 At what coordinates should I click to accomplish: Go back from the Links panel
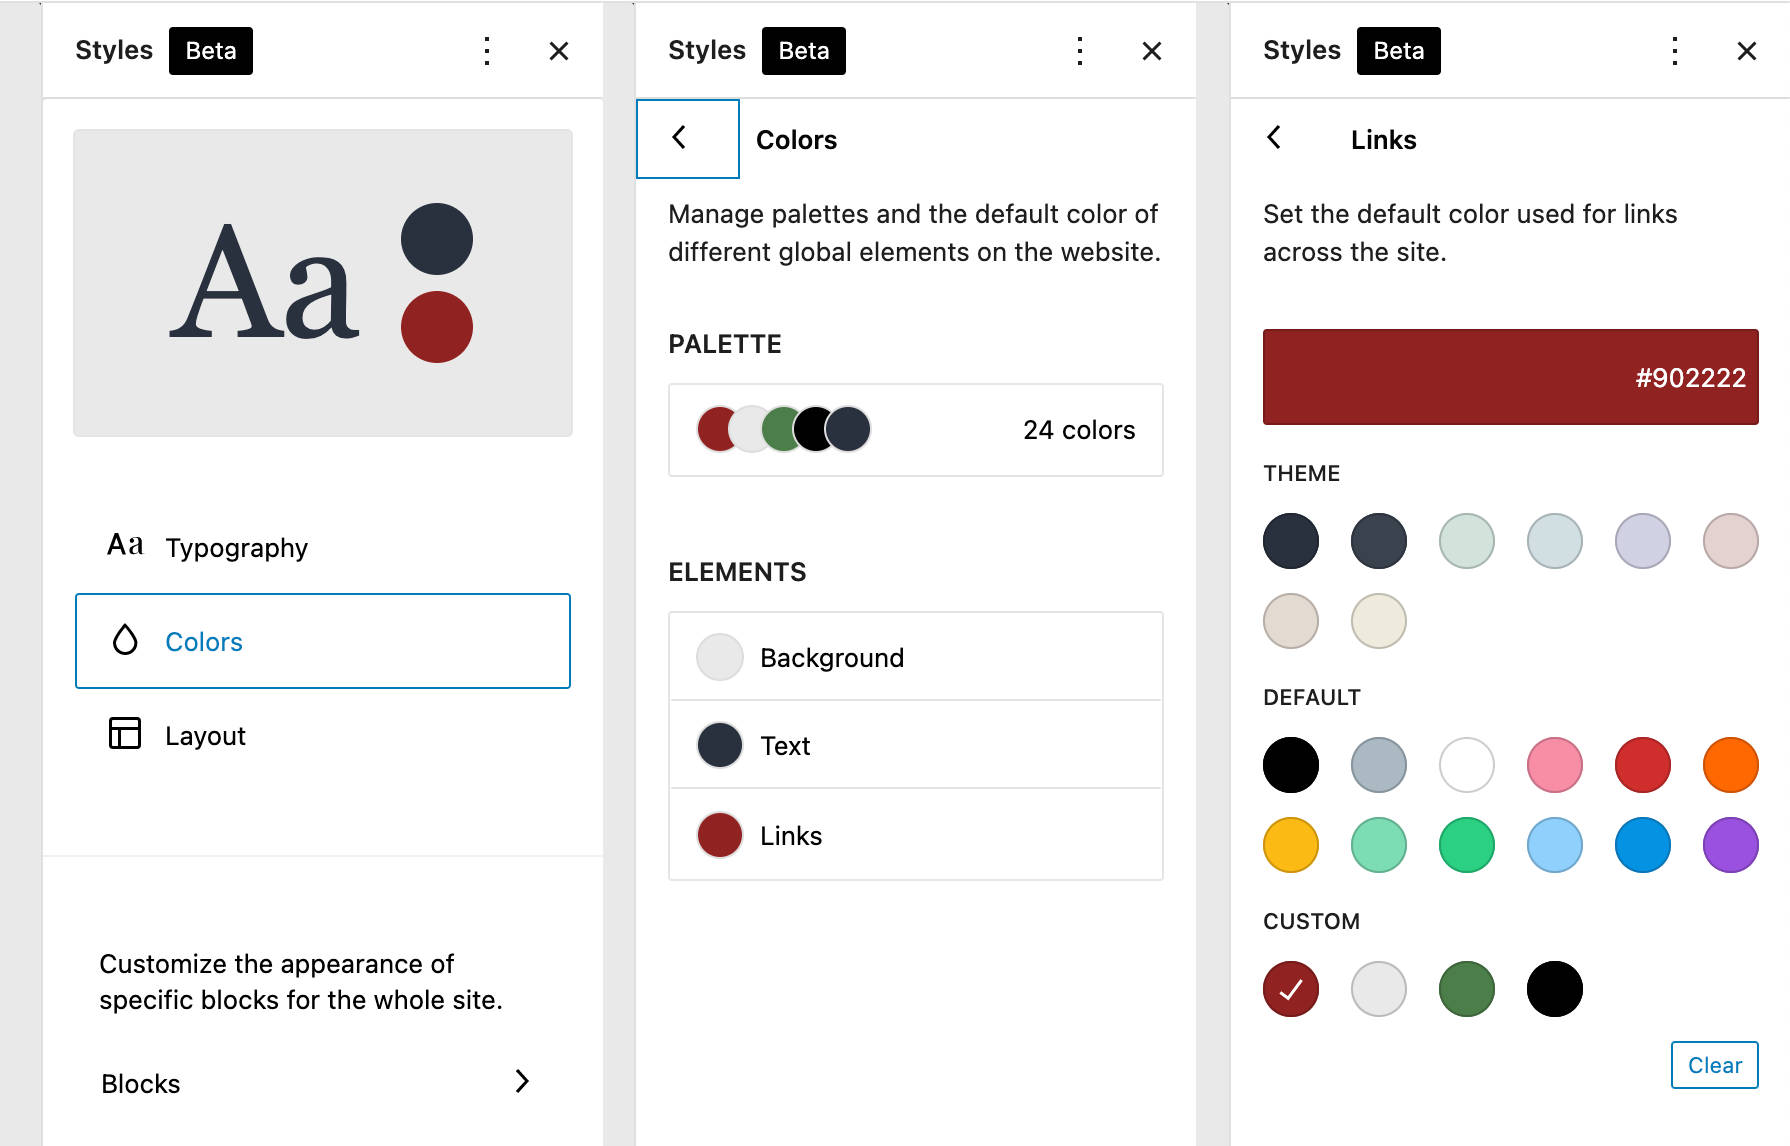[1274, 138]
